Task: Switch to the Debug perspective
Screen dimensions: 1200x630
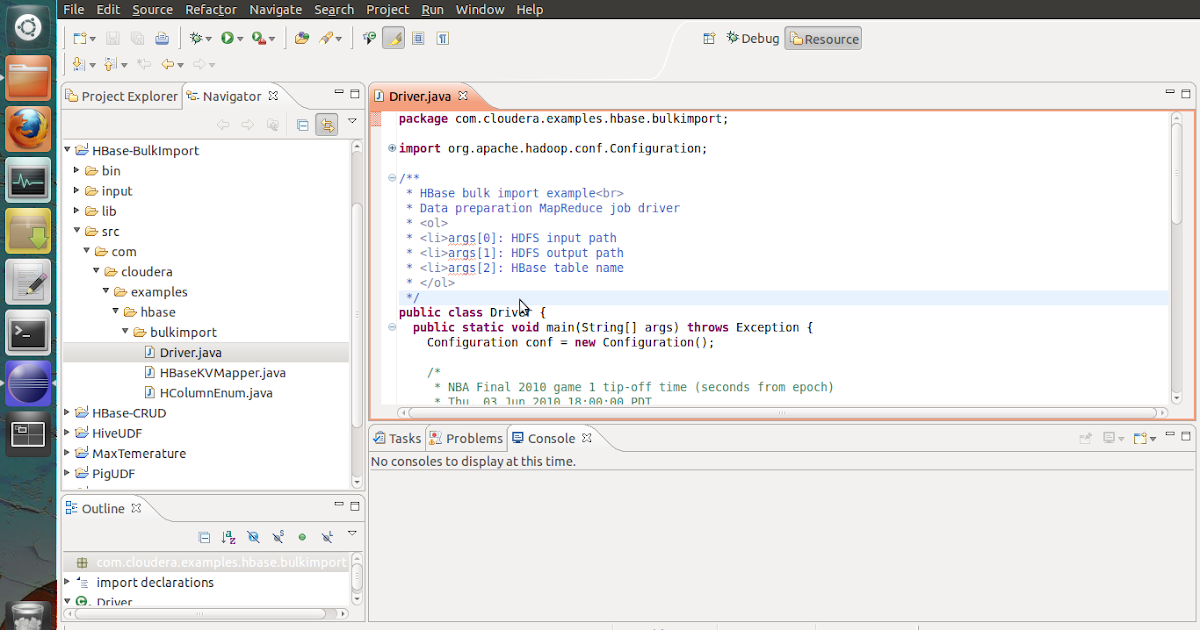Action: coord(752,39)
